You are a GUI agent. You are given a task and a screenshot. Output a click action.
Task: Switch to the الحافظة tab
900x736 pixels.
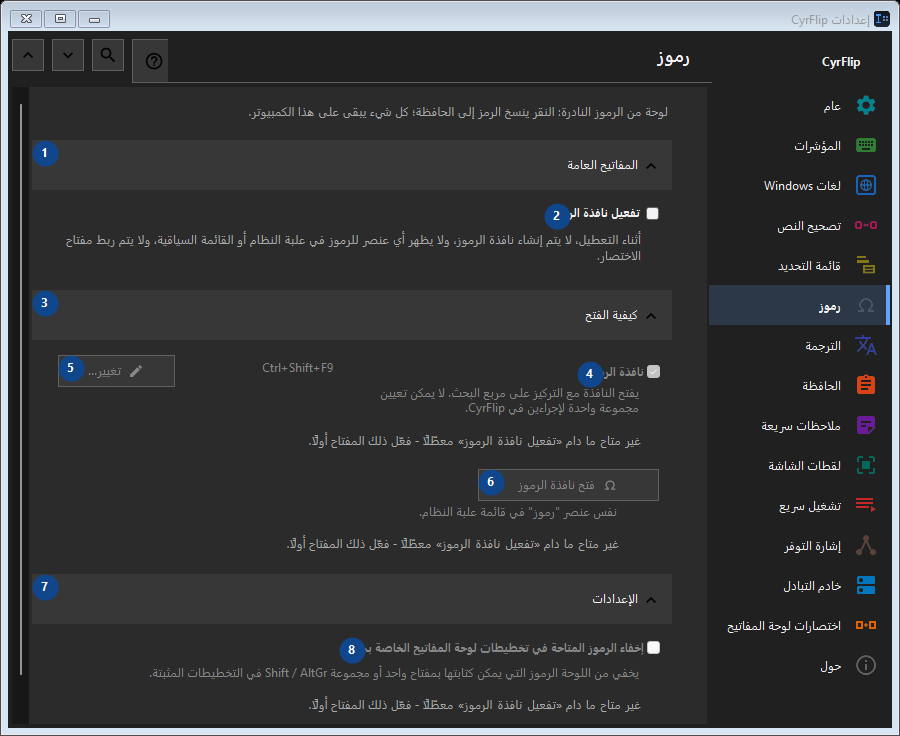click(x=800, y=385)
